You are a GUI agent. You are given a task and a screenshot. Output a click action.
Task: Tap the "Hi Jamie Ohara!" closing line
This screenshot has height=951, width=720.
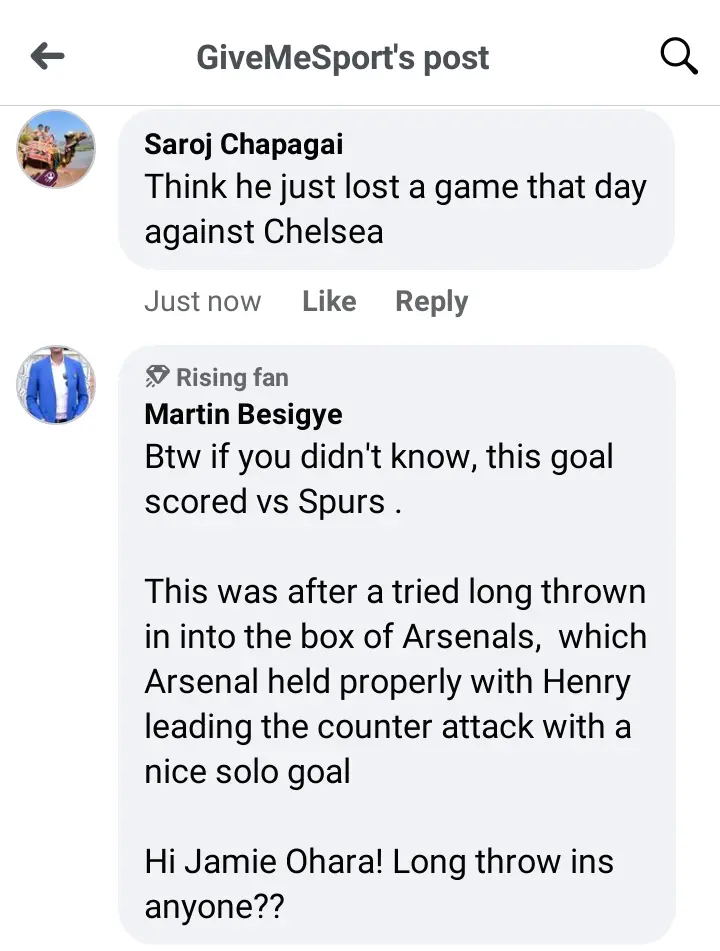point(379,861)
